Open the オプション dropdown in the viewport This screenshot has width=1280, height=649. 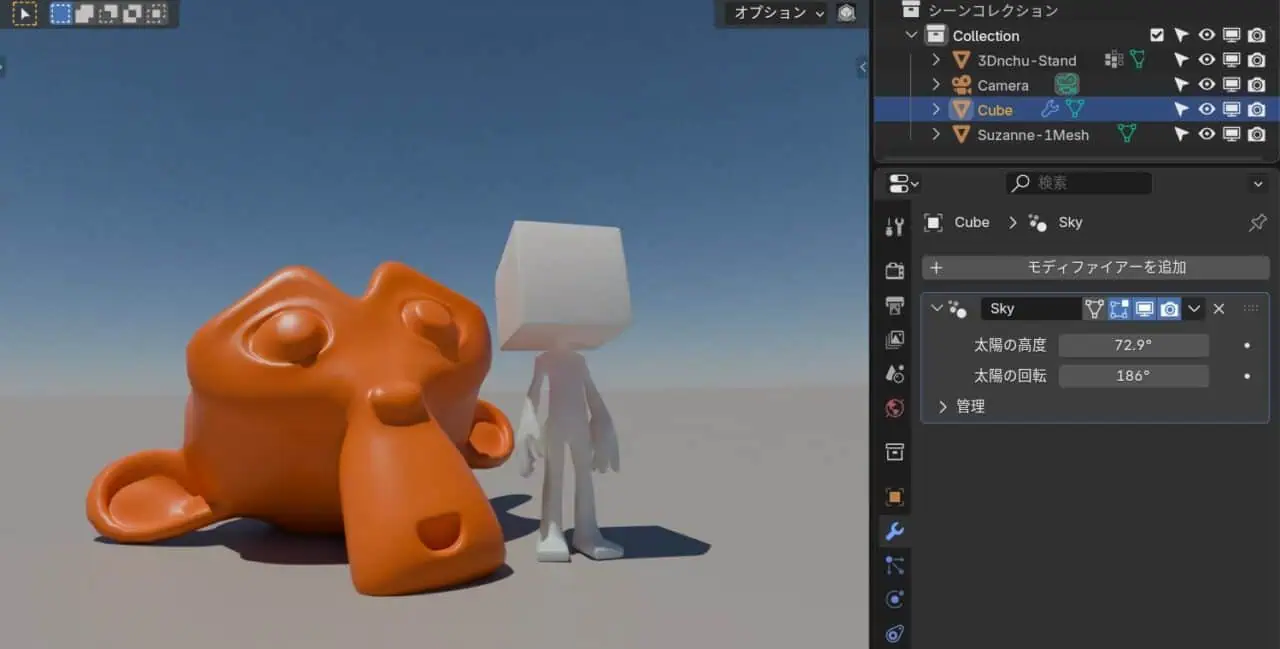click(x=779, y=13)
